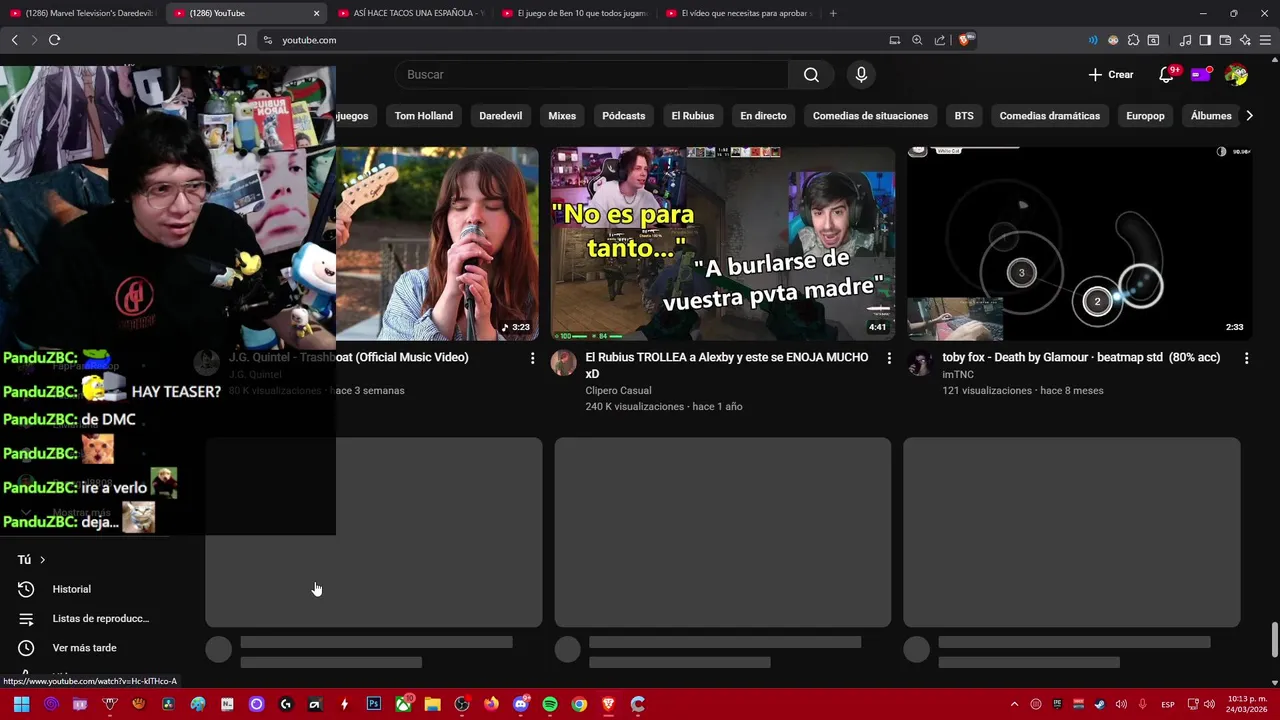Click the YouTube search magnifier button
This screenshot has width=1280, height=720.
pos(811,75)
